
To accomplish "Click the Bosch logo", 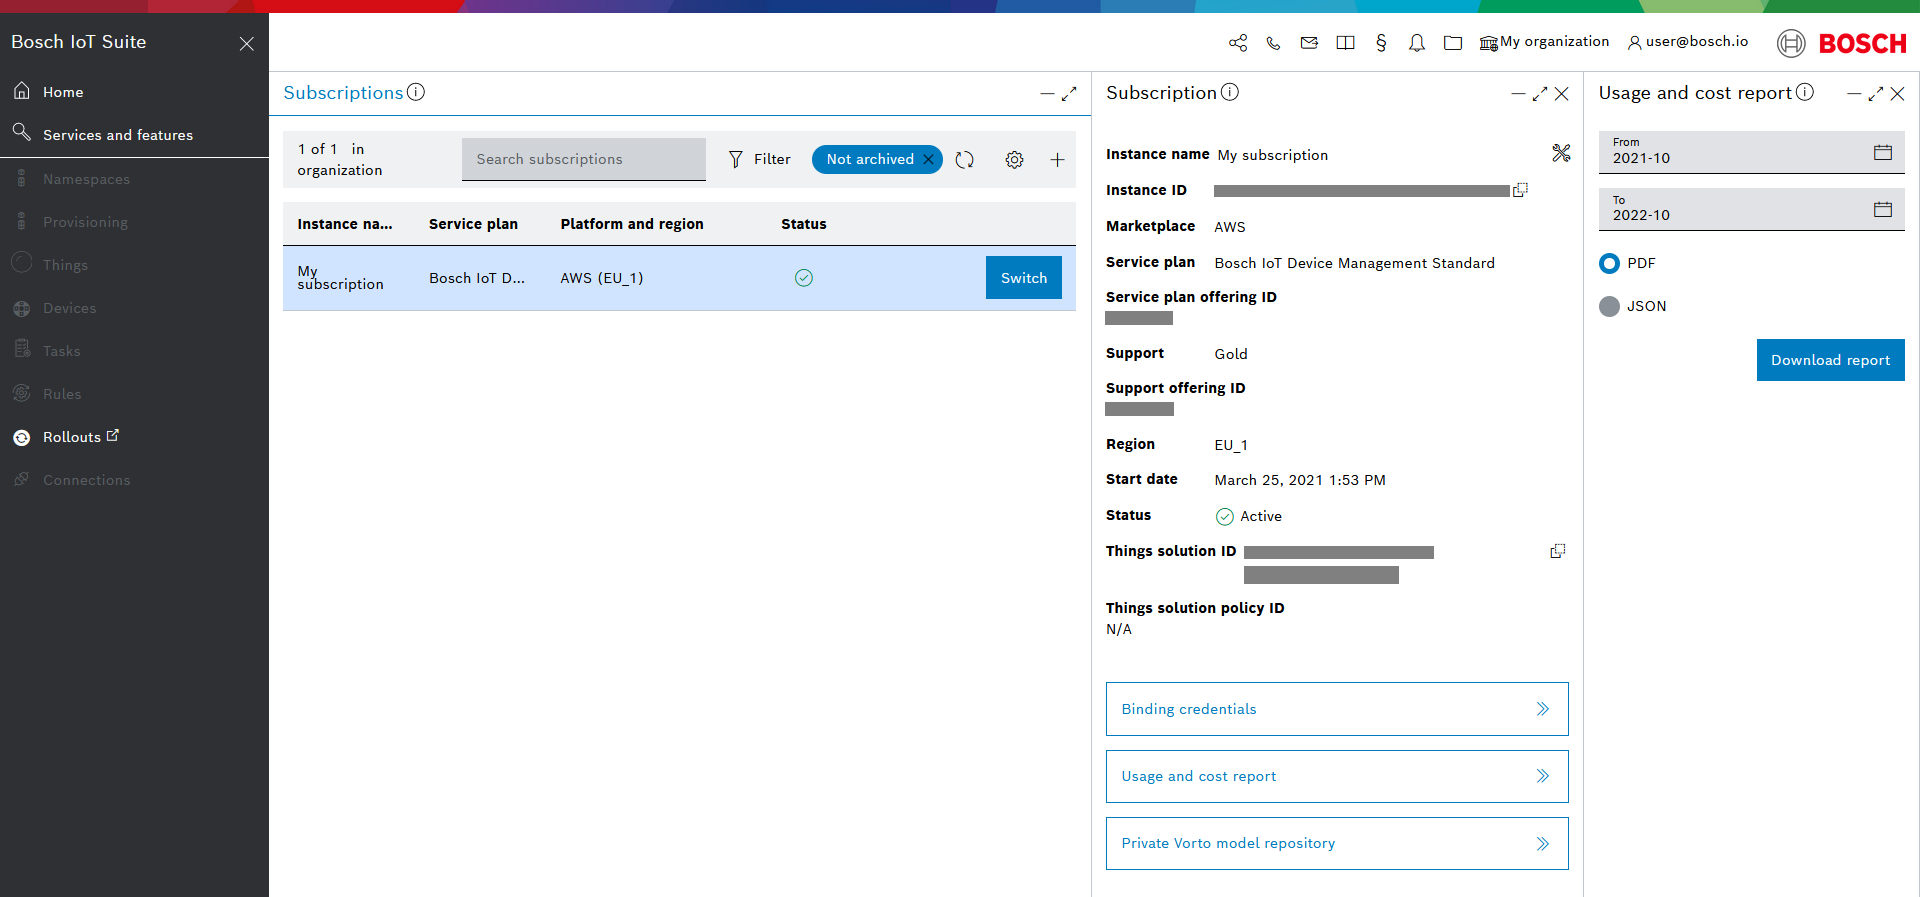I will 1842,43.
